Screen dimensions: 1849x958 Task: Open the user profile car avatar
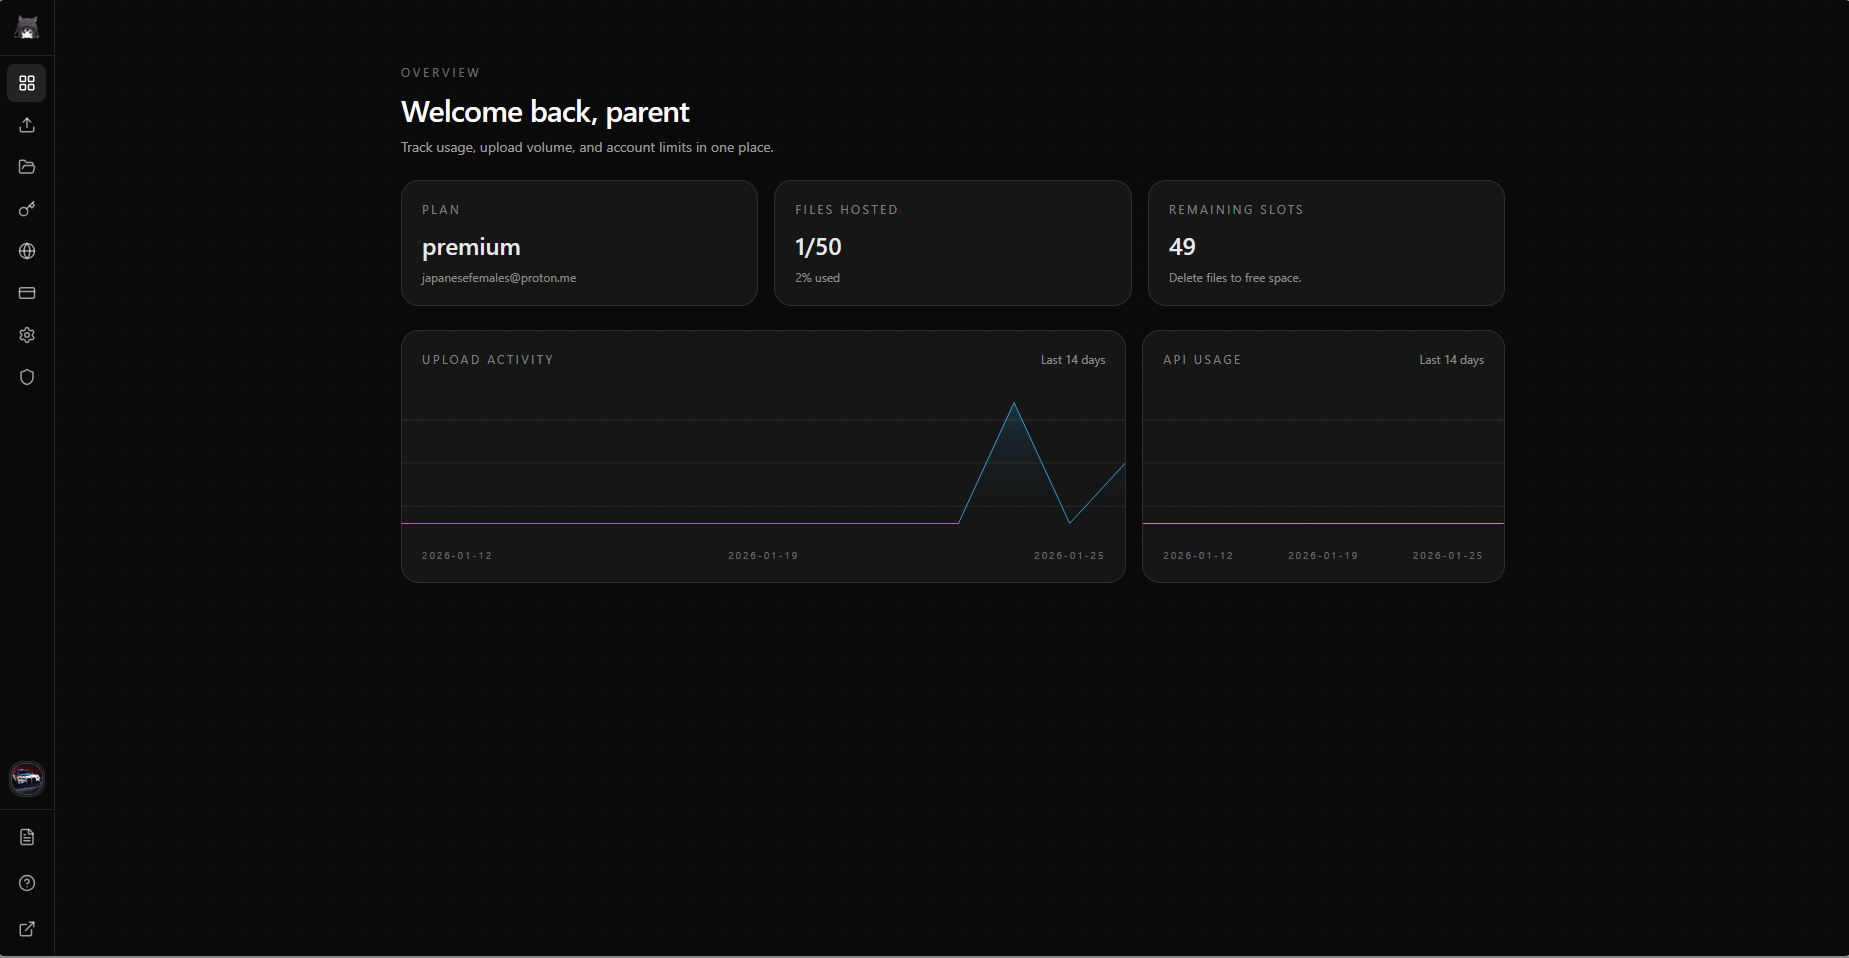(x=27, y=778)
